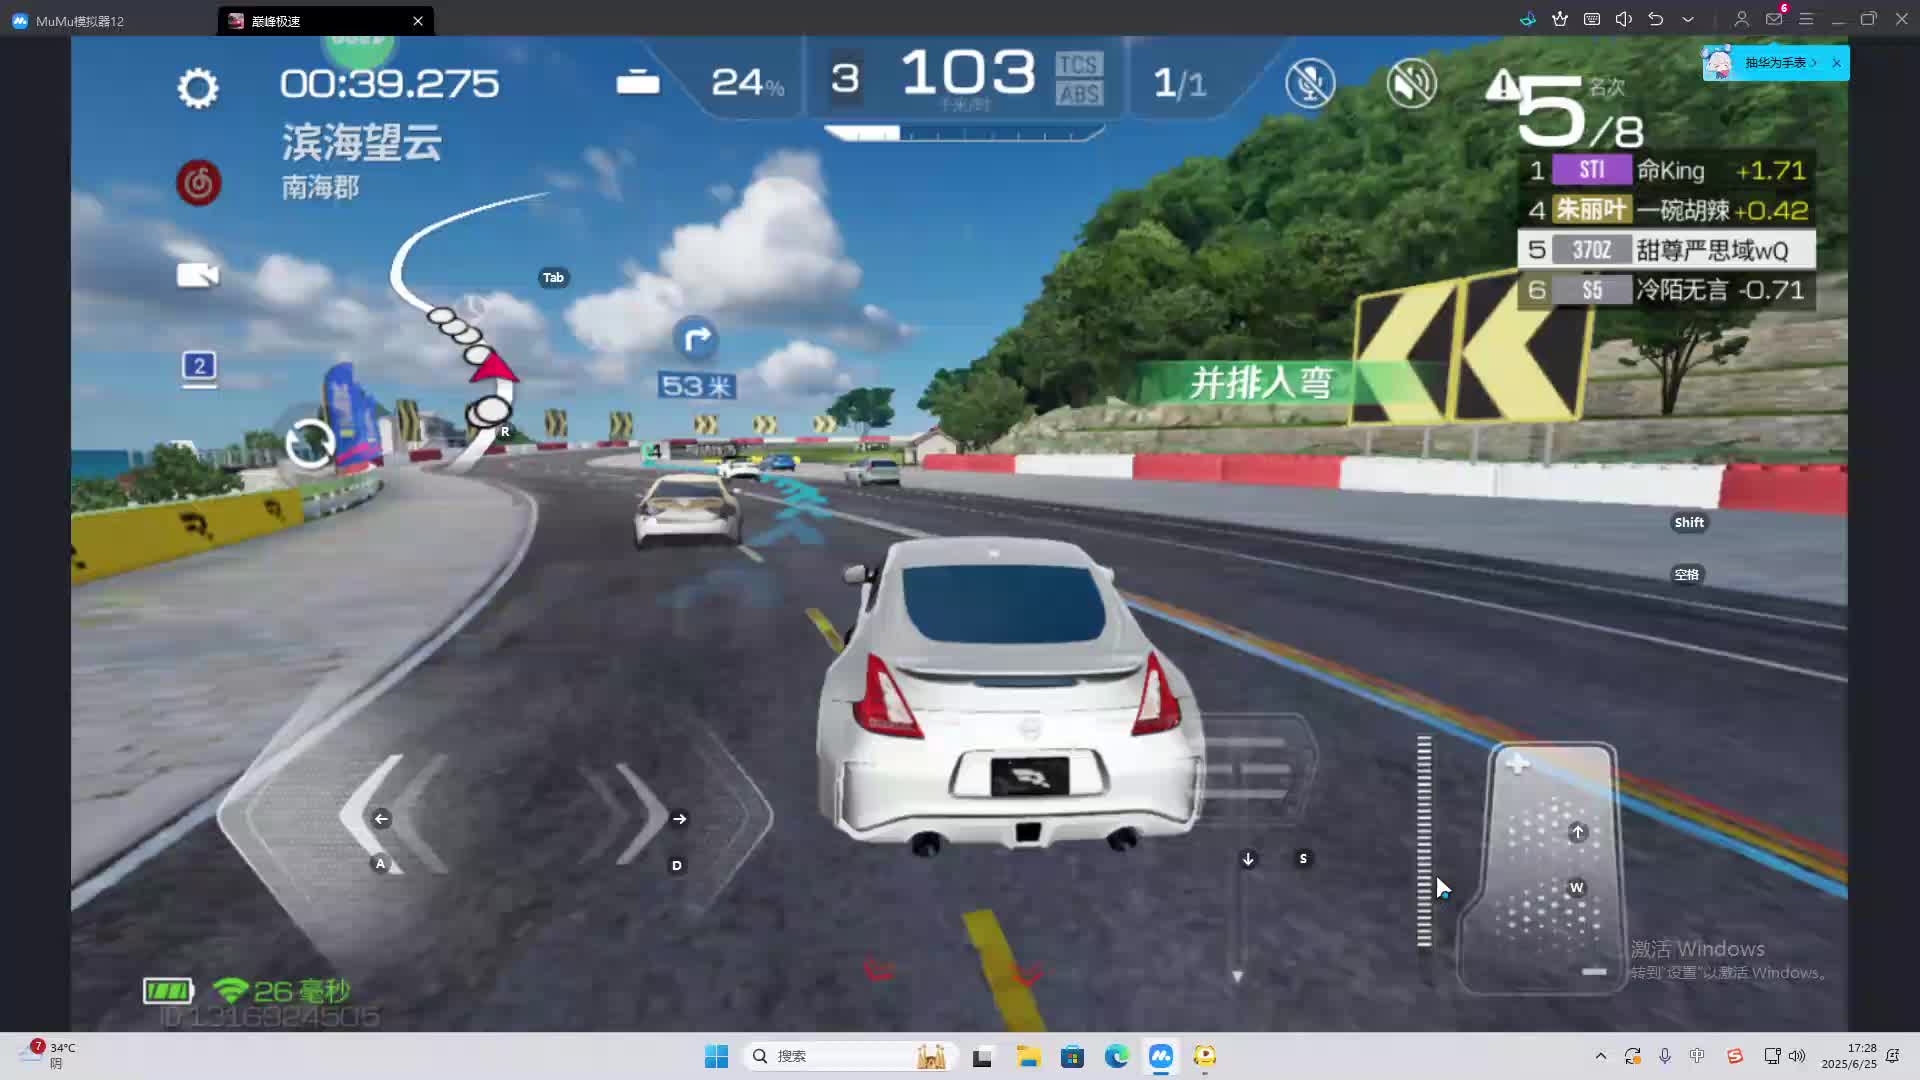
Task: Click the MuMu crown VIP icon
Action: [1560, 19]
